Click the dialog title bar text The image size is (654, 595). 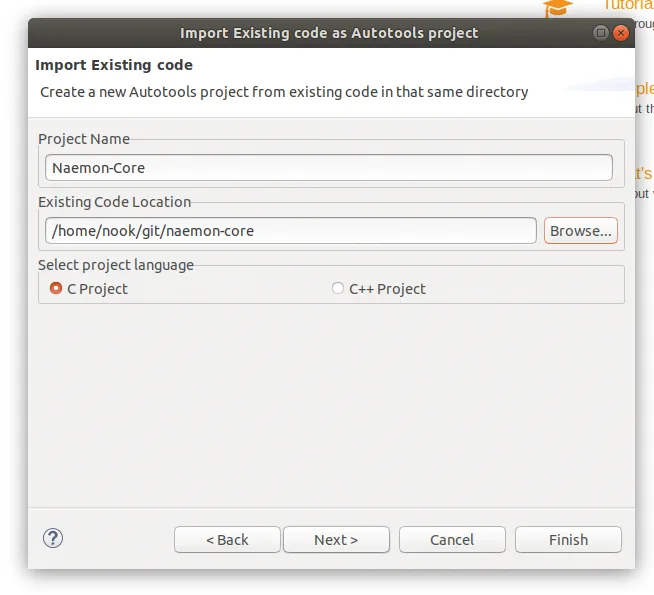329,33
